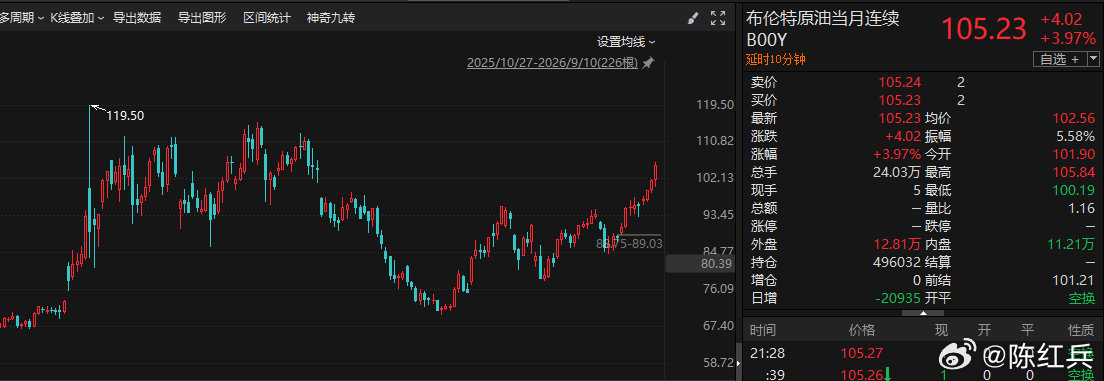The height and width of the screenshot is (381, 1104).
Task: Click the 最高 value 105.84
Action: tap(1074, 172)
